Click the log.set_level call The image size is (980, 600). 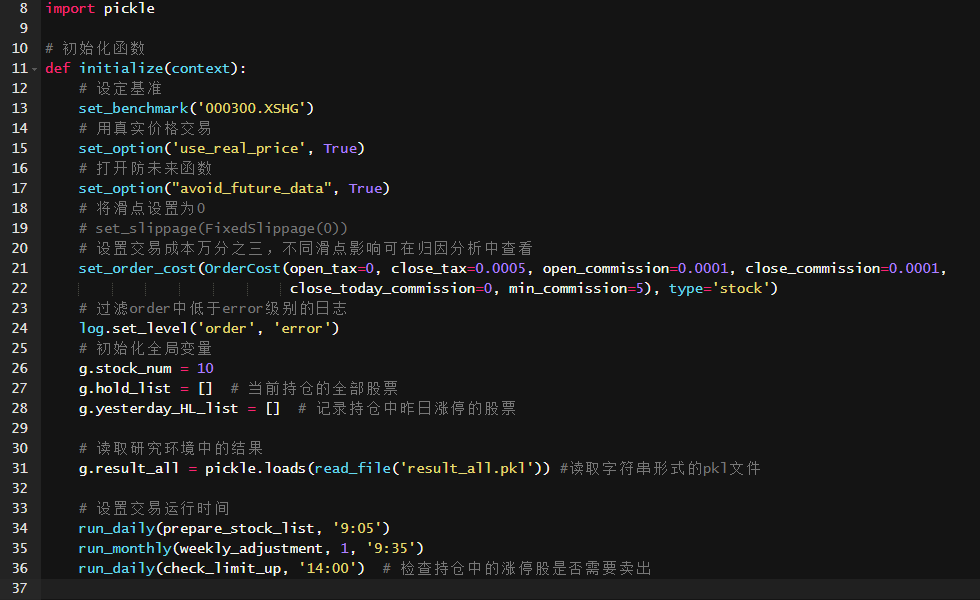pos(133,328)
